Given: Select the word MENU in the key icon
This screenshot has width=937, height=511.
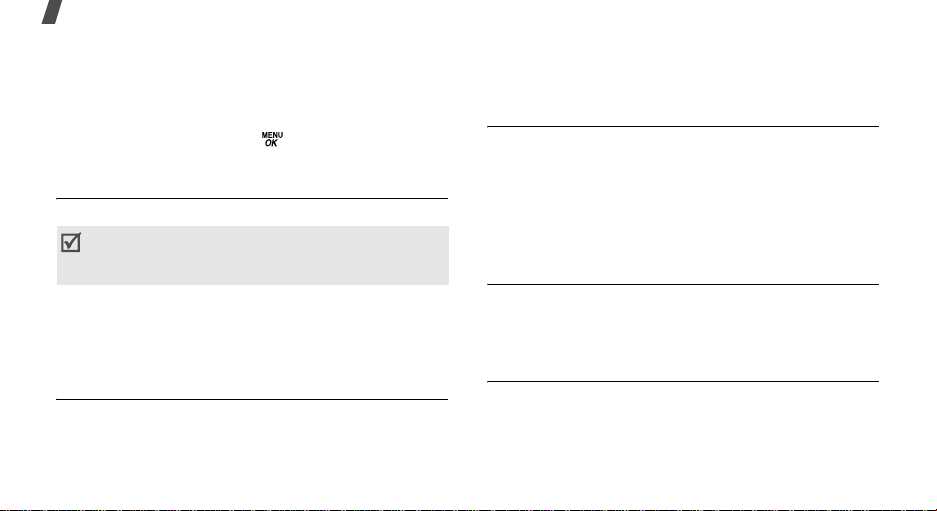Looking at the screenshot, I should (x=272, y=136).
